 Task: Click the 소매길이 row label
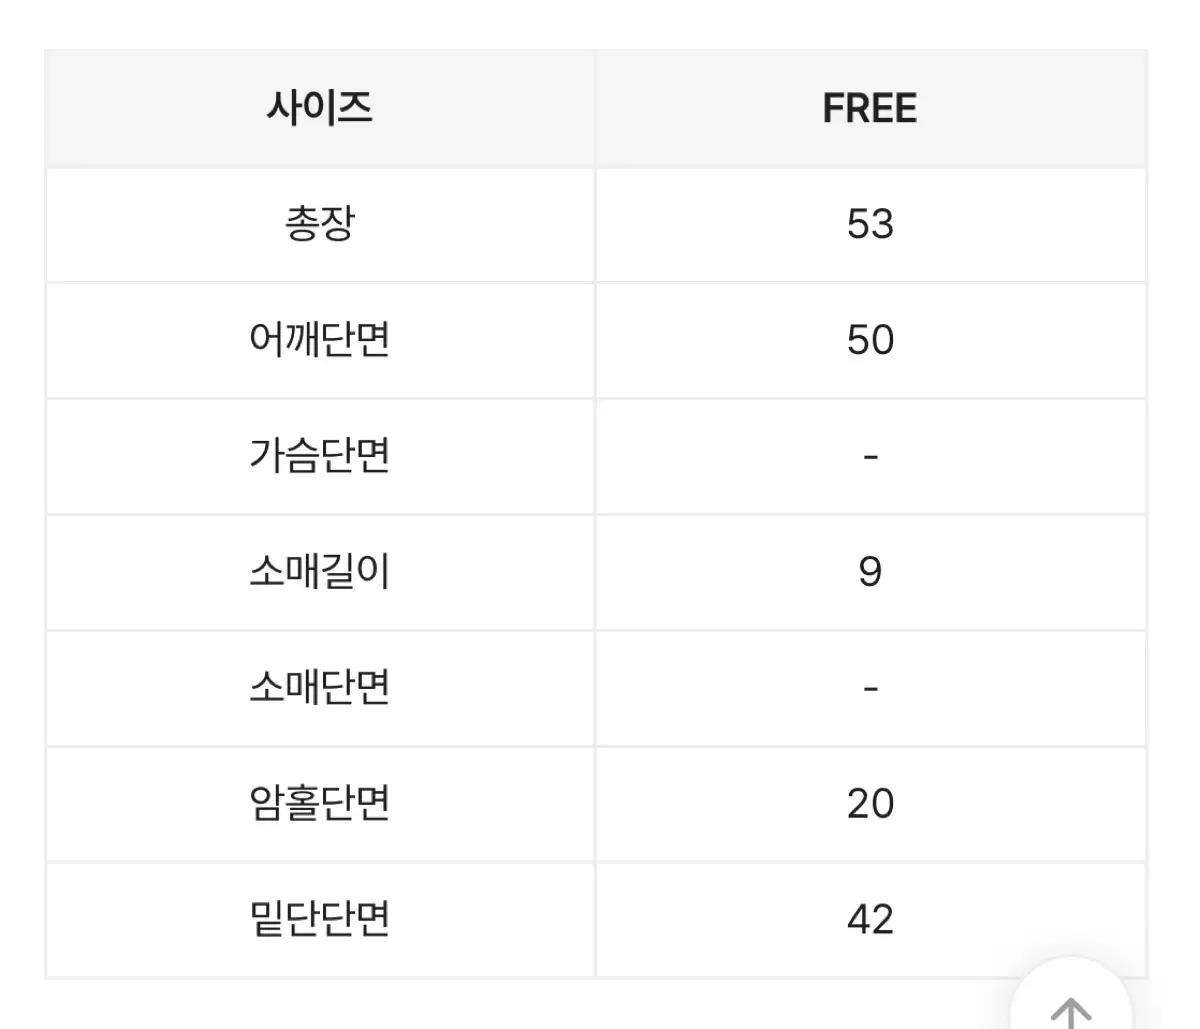click(x=320, y=572)
